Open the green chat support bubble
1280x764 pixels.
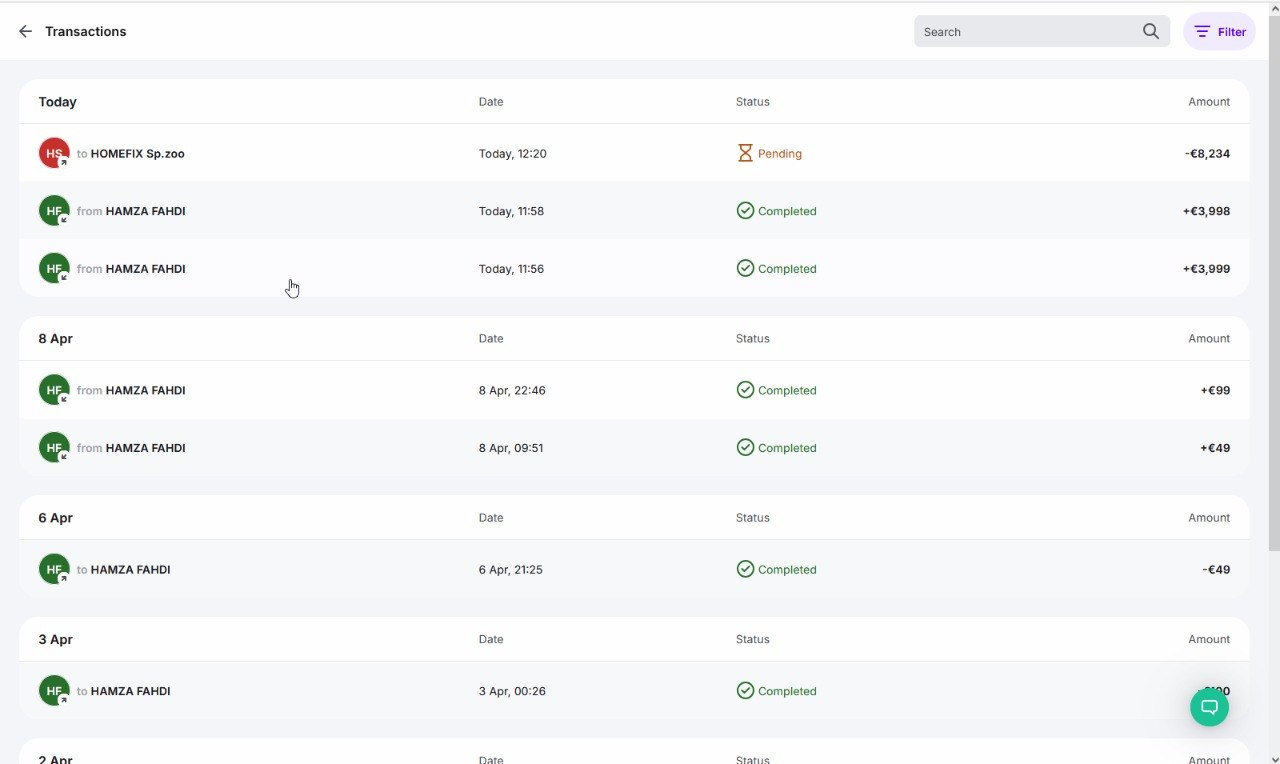[1209, 707]
